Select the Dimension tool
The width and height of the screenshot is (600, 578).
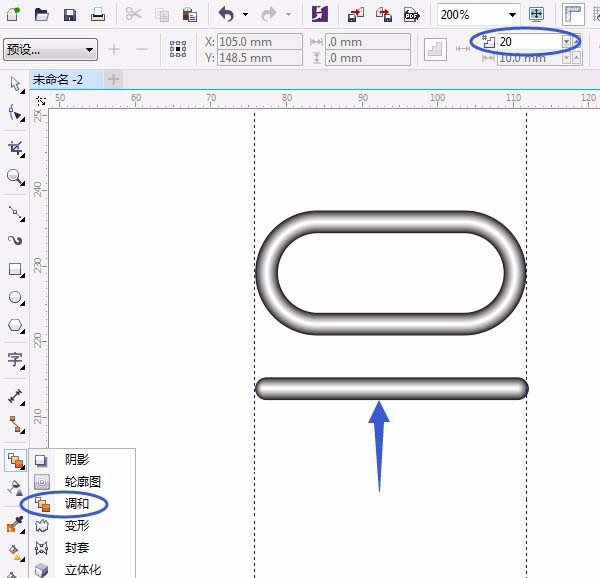tap(15, 396)
